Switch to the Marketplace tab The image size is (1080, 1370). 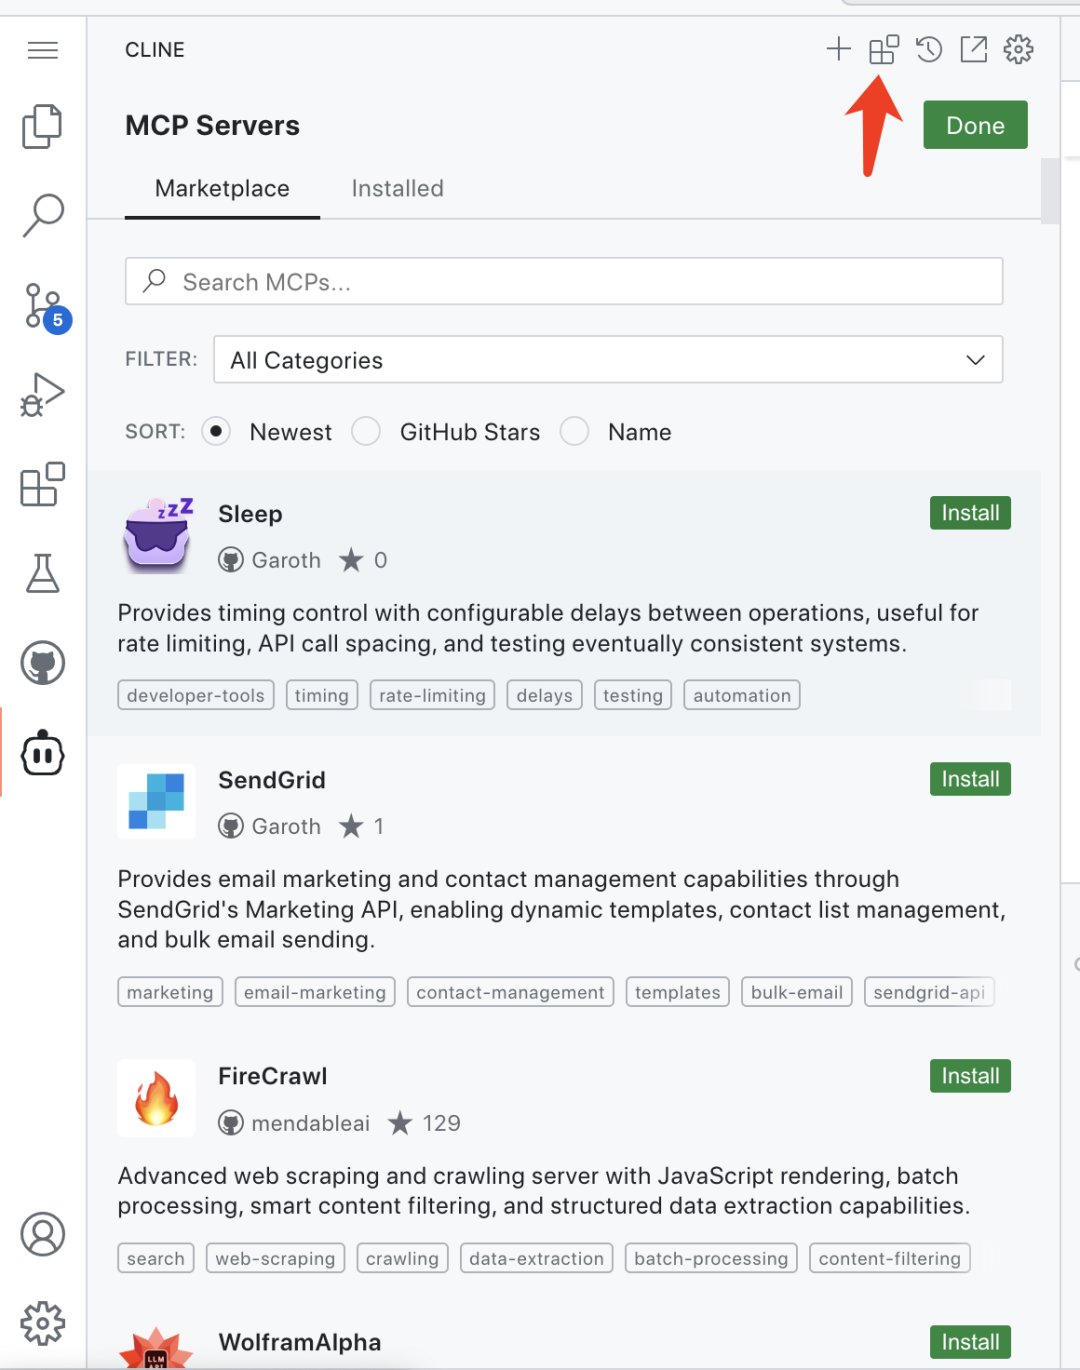(x=222, y=189)
